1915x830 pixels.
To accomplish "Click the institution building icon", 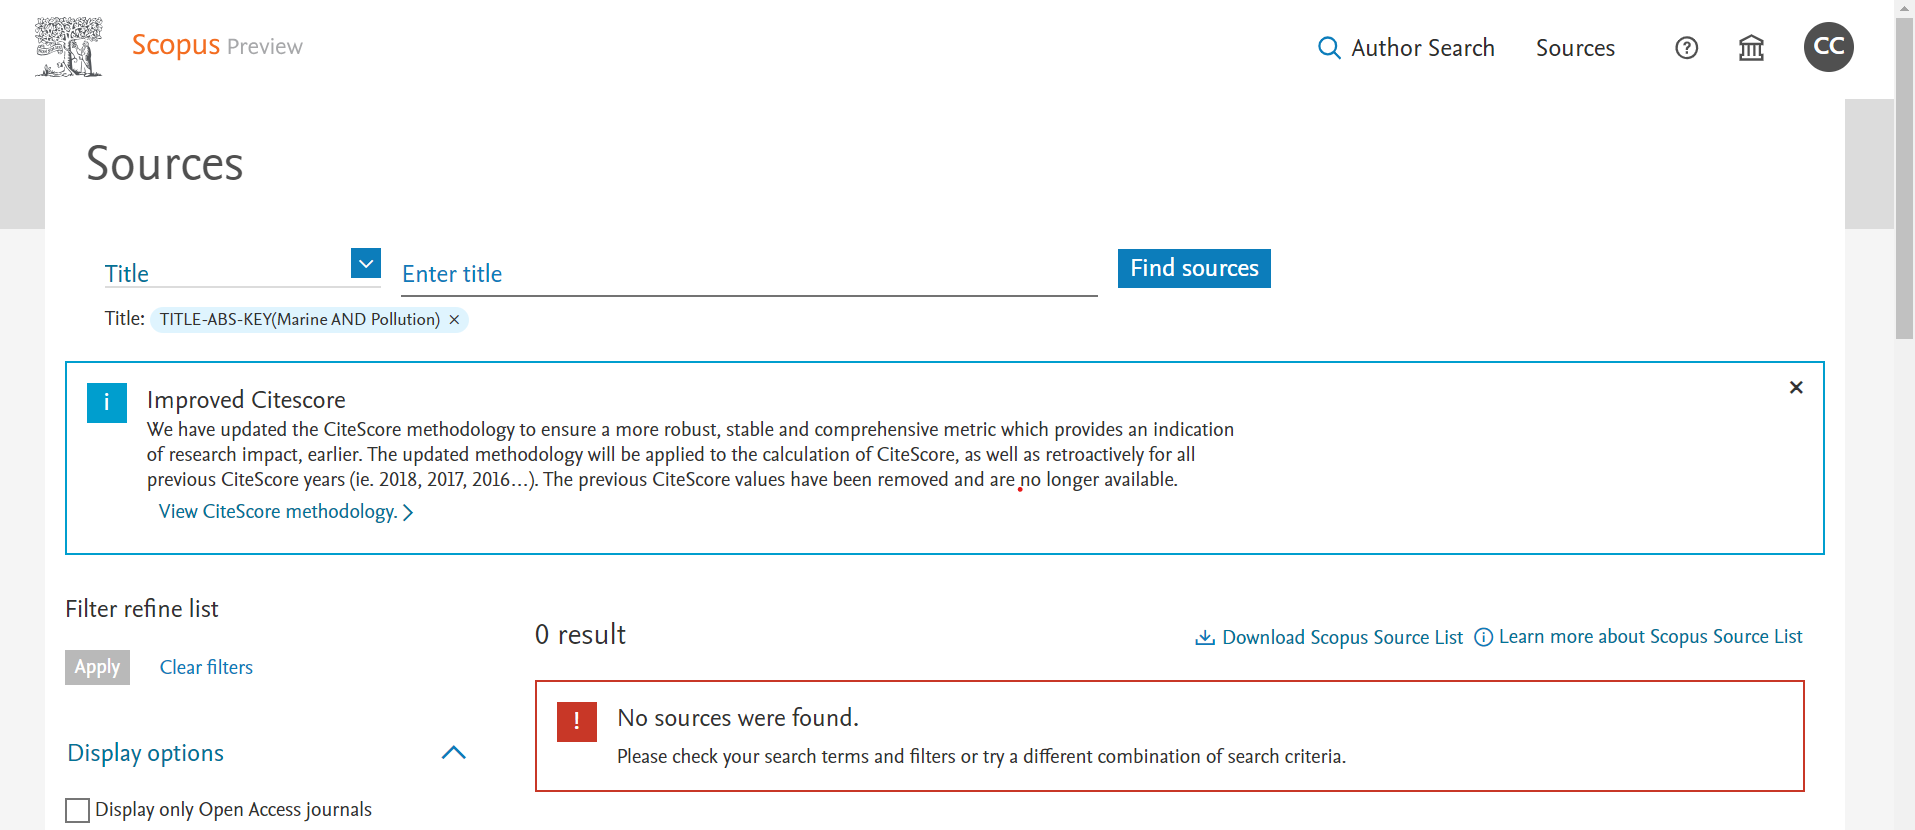I will click(1751, 48).
